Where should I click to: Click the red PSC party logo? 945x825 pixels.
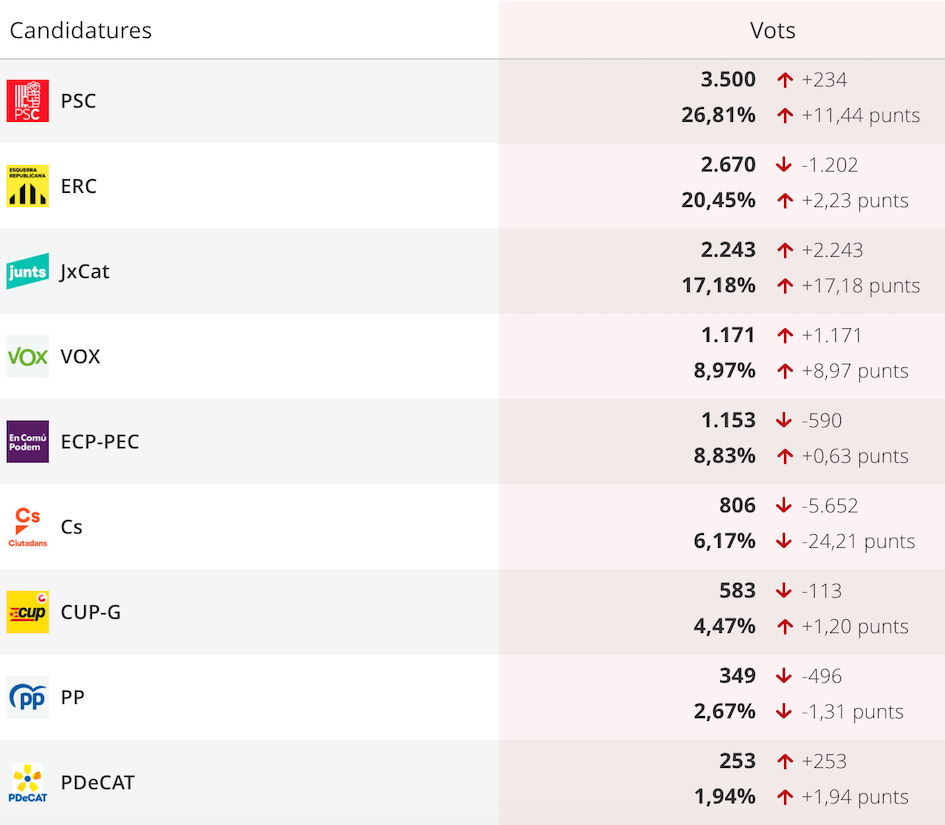(28, 101)
